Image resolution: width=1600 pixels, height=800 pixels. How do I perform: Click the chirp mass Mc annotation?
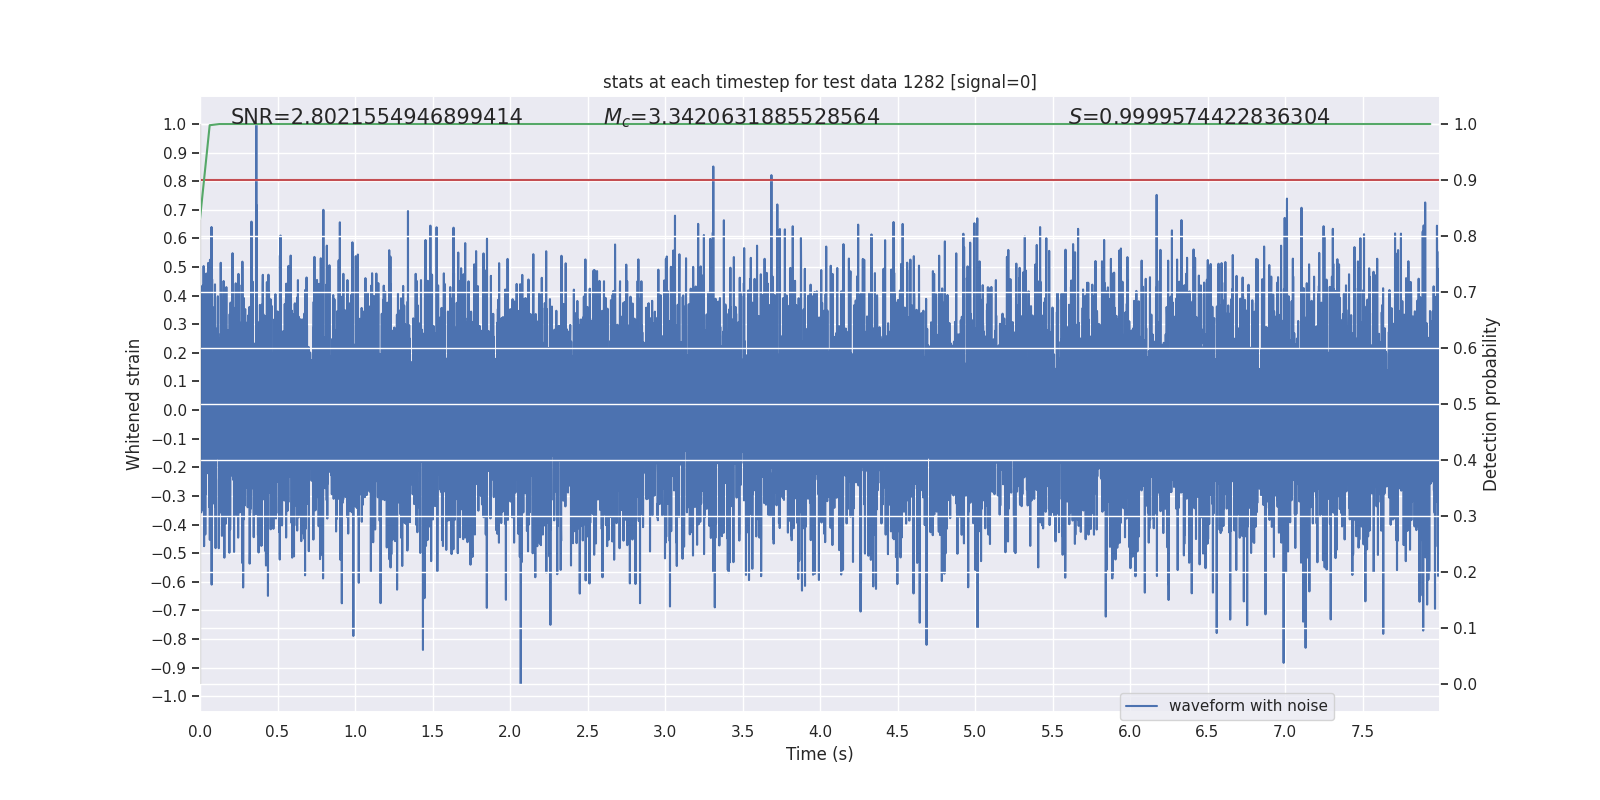click(741, 117)
